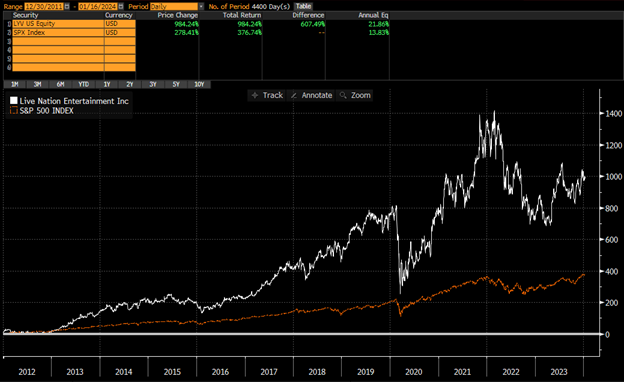Select the 3Y range tab
624x382 pixels.
153,84
